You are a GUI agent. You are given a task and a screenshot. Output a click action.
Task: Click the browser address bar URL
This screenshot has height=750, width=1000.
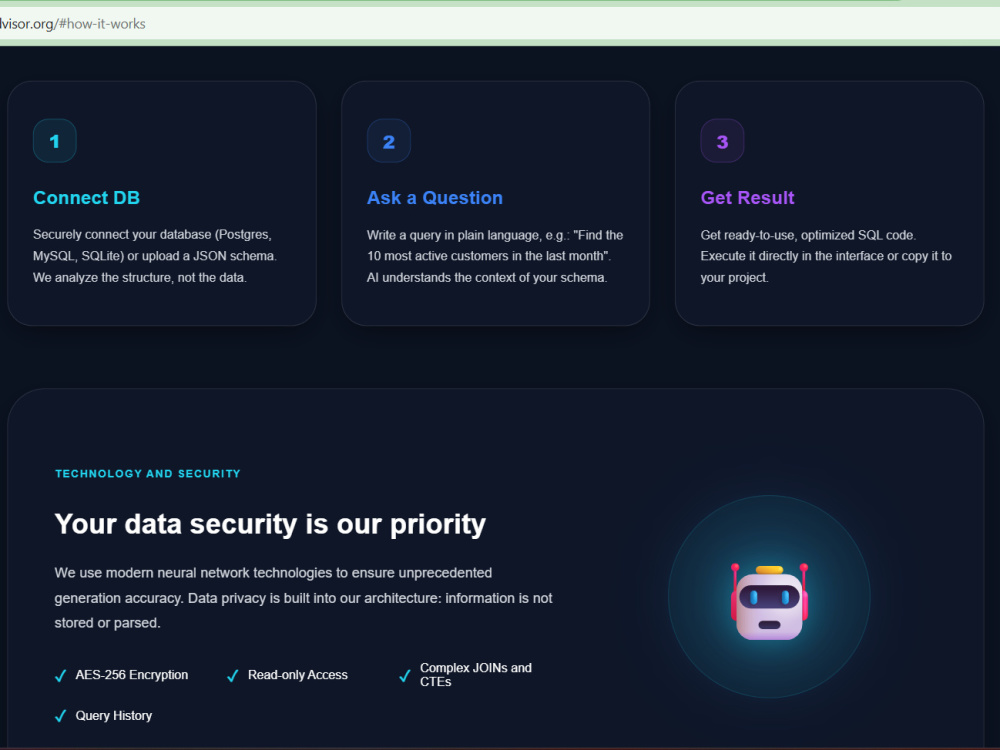[73, 24]
